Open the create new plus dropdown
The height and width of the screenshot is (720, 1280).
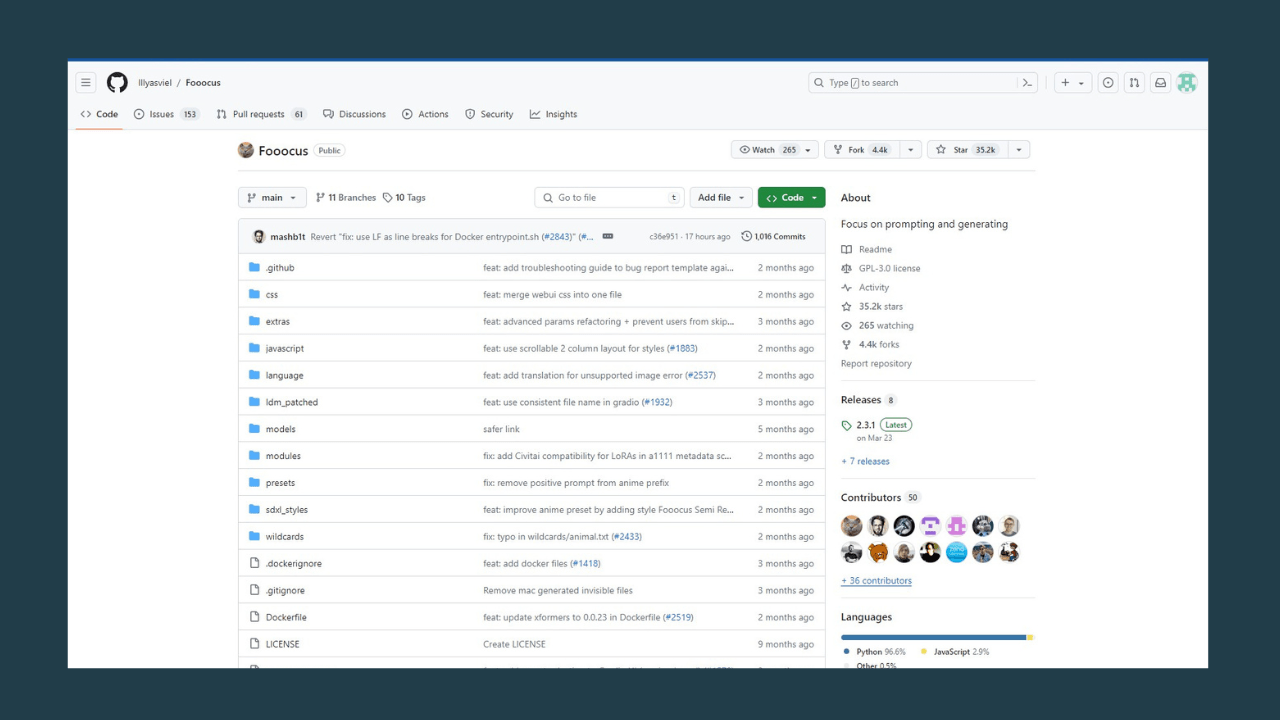pos(1072,83)
